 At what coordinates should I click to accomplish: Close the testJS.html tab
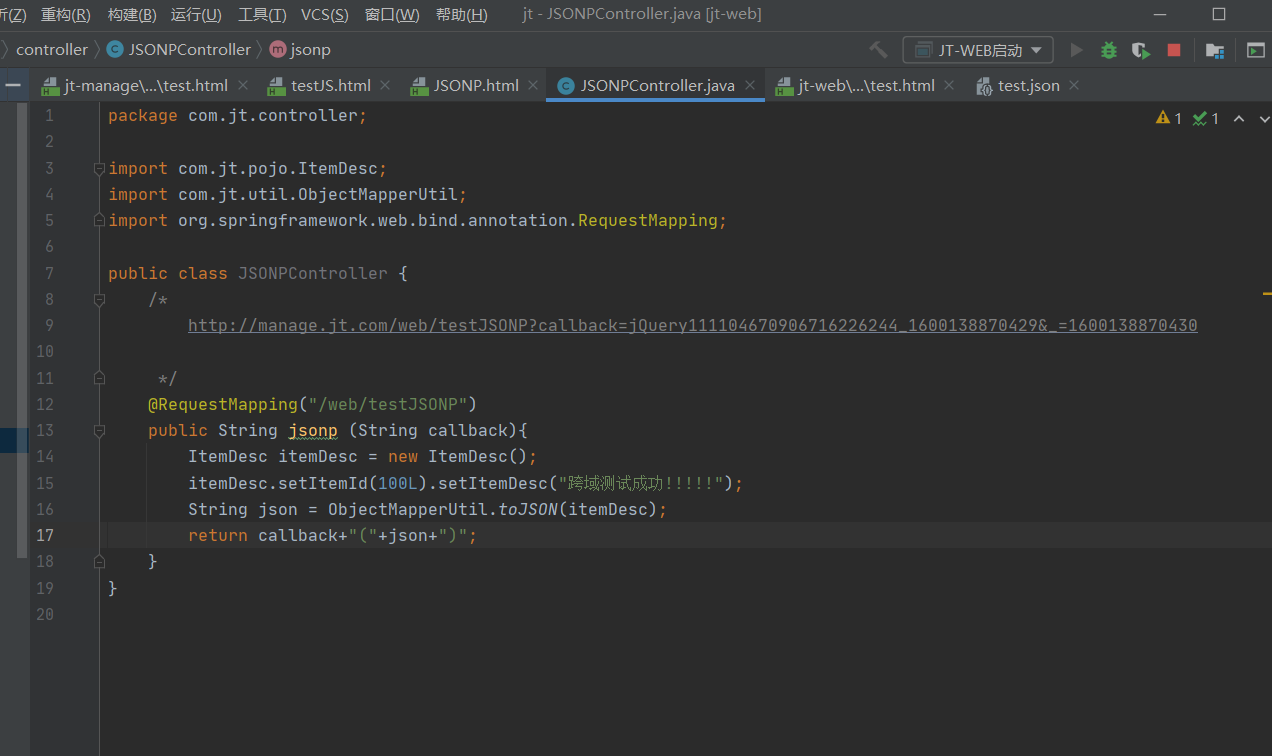click(385, 85)
